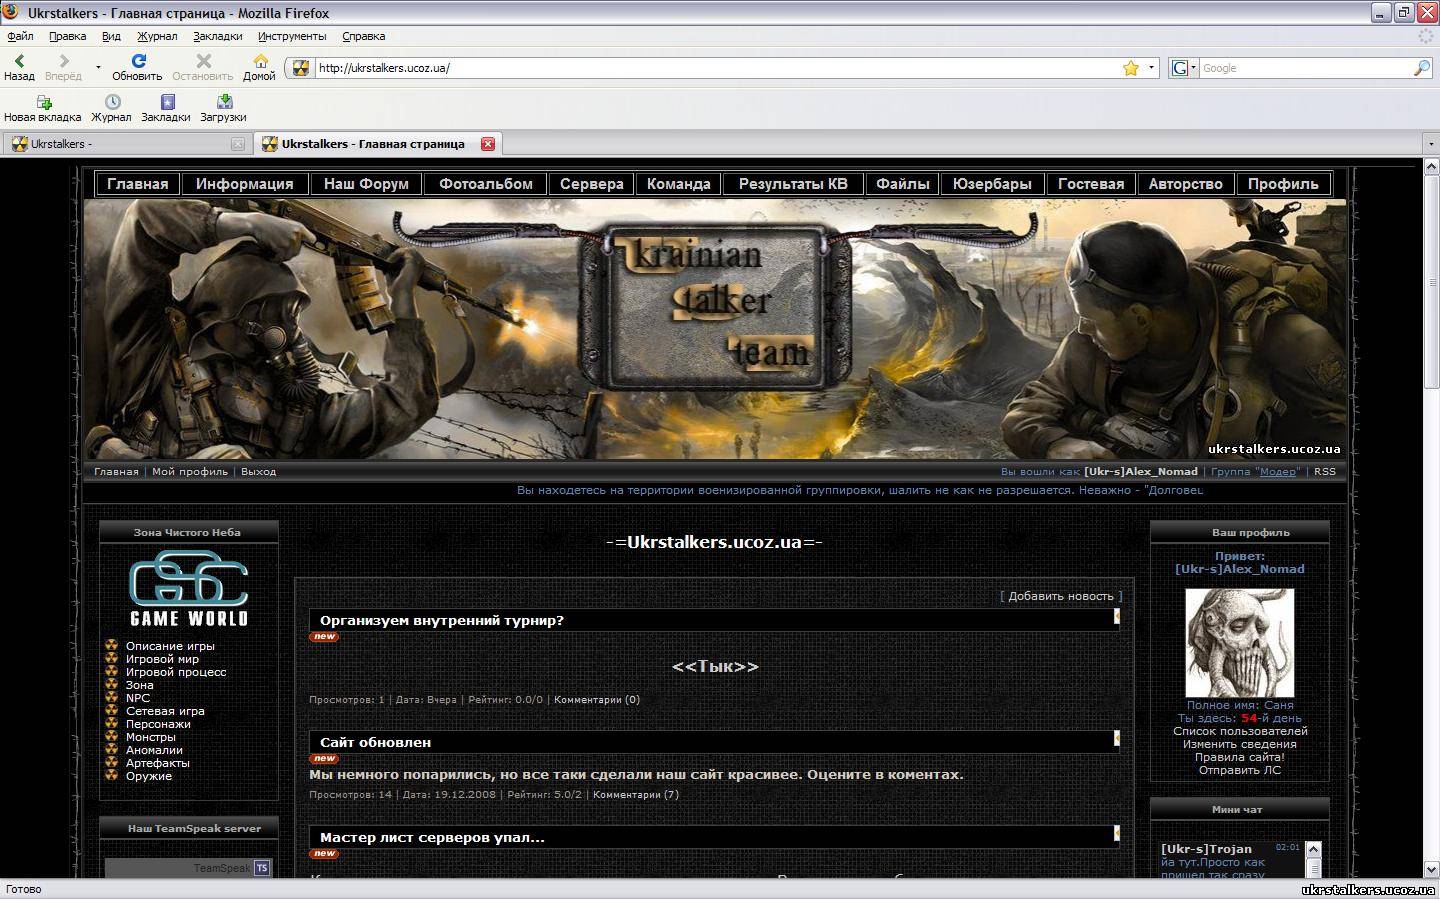Click Мой профиль link

click(190, 472)
